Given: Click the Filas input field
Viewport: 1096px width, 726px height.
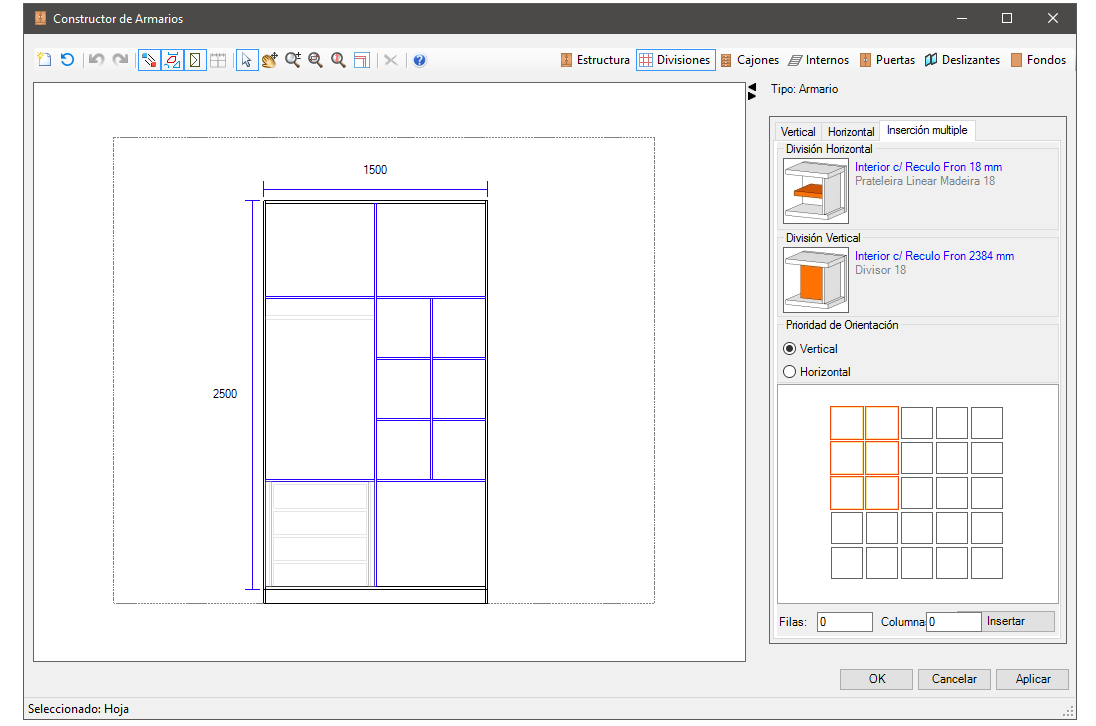Looking at the screenshot, I should (x=844, y=622).
